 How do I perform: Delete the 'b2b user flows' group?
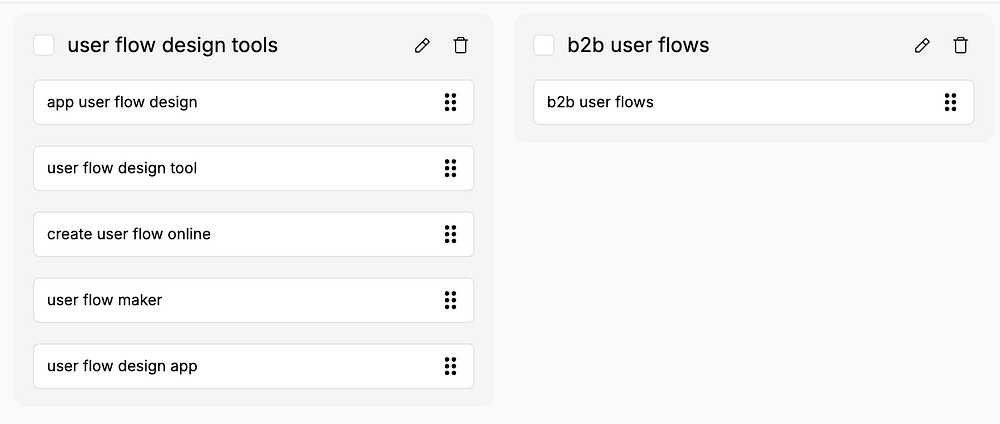point(960,45)
